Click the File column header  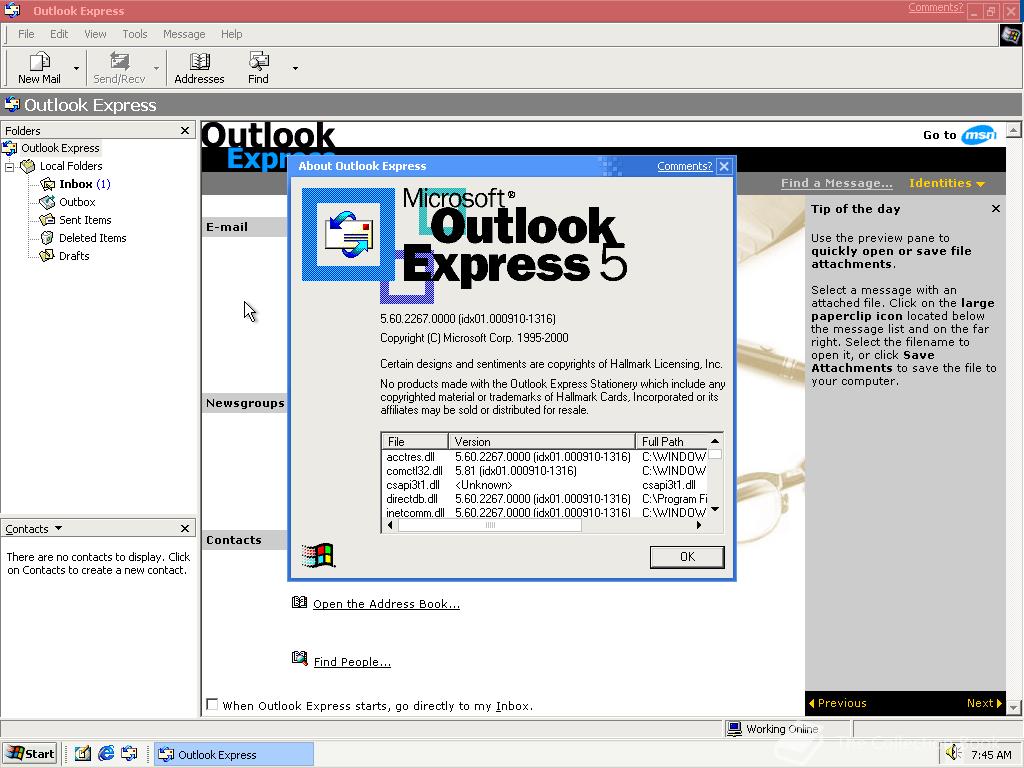(x=415, y=441)
